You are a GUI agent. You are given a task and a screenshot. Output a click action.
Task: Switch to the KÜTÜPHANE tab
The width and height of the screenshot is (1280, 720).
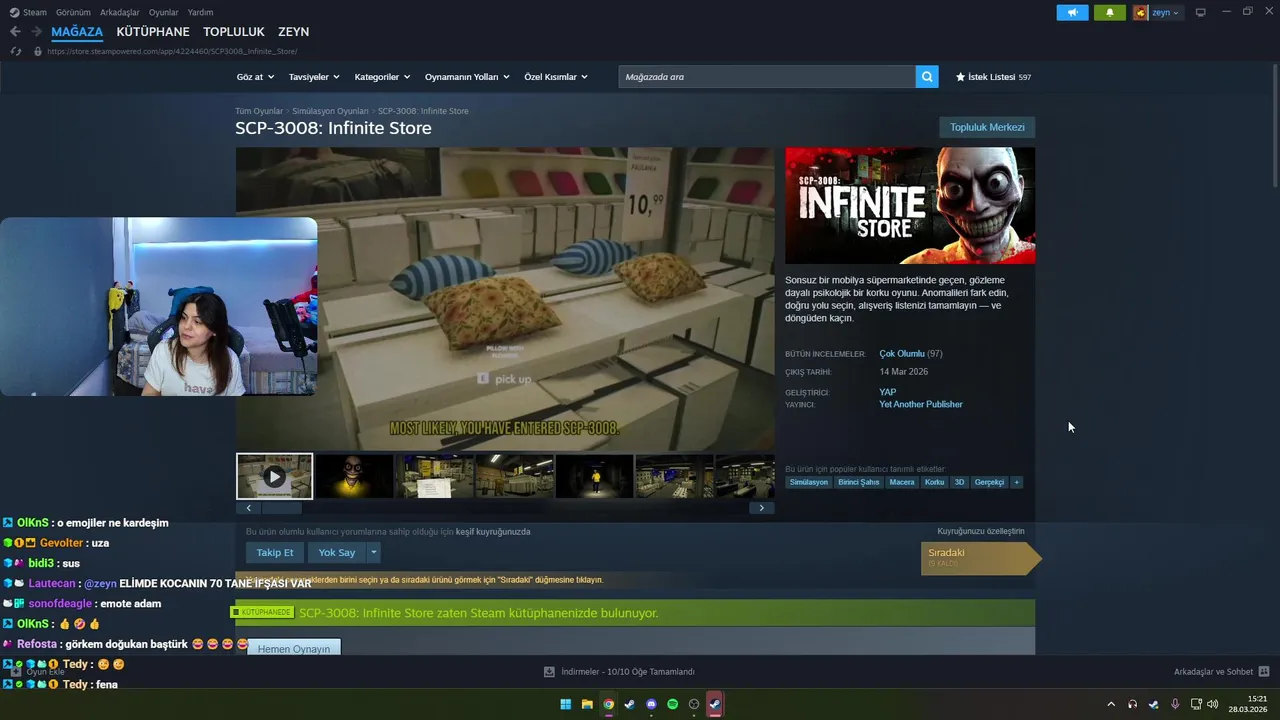coord(153,32)
